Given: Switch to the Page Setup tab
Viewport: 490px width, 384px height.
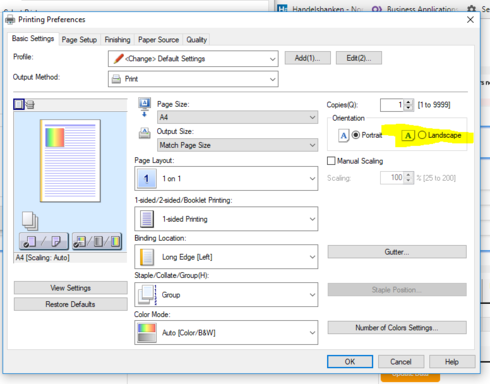Looking at the screenshot, I should point(79,40).
